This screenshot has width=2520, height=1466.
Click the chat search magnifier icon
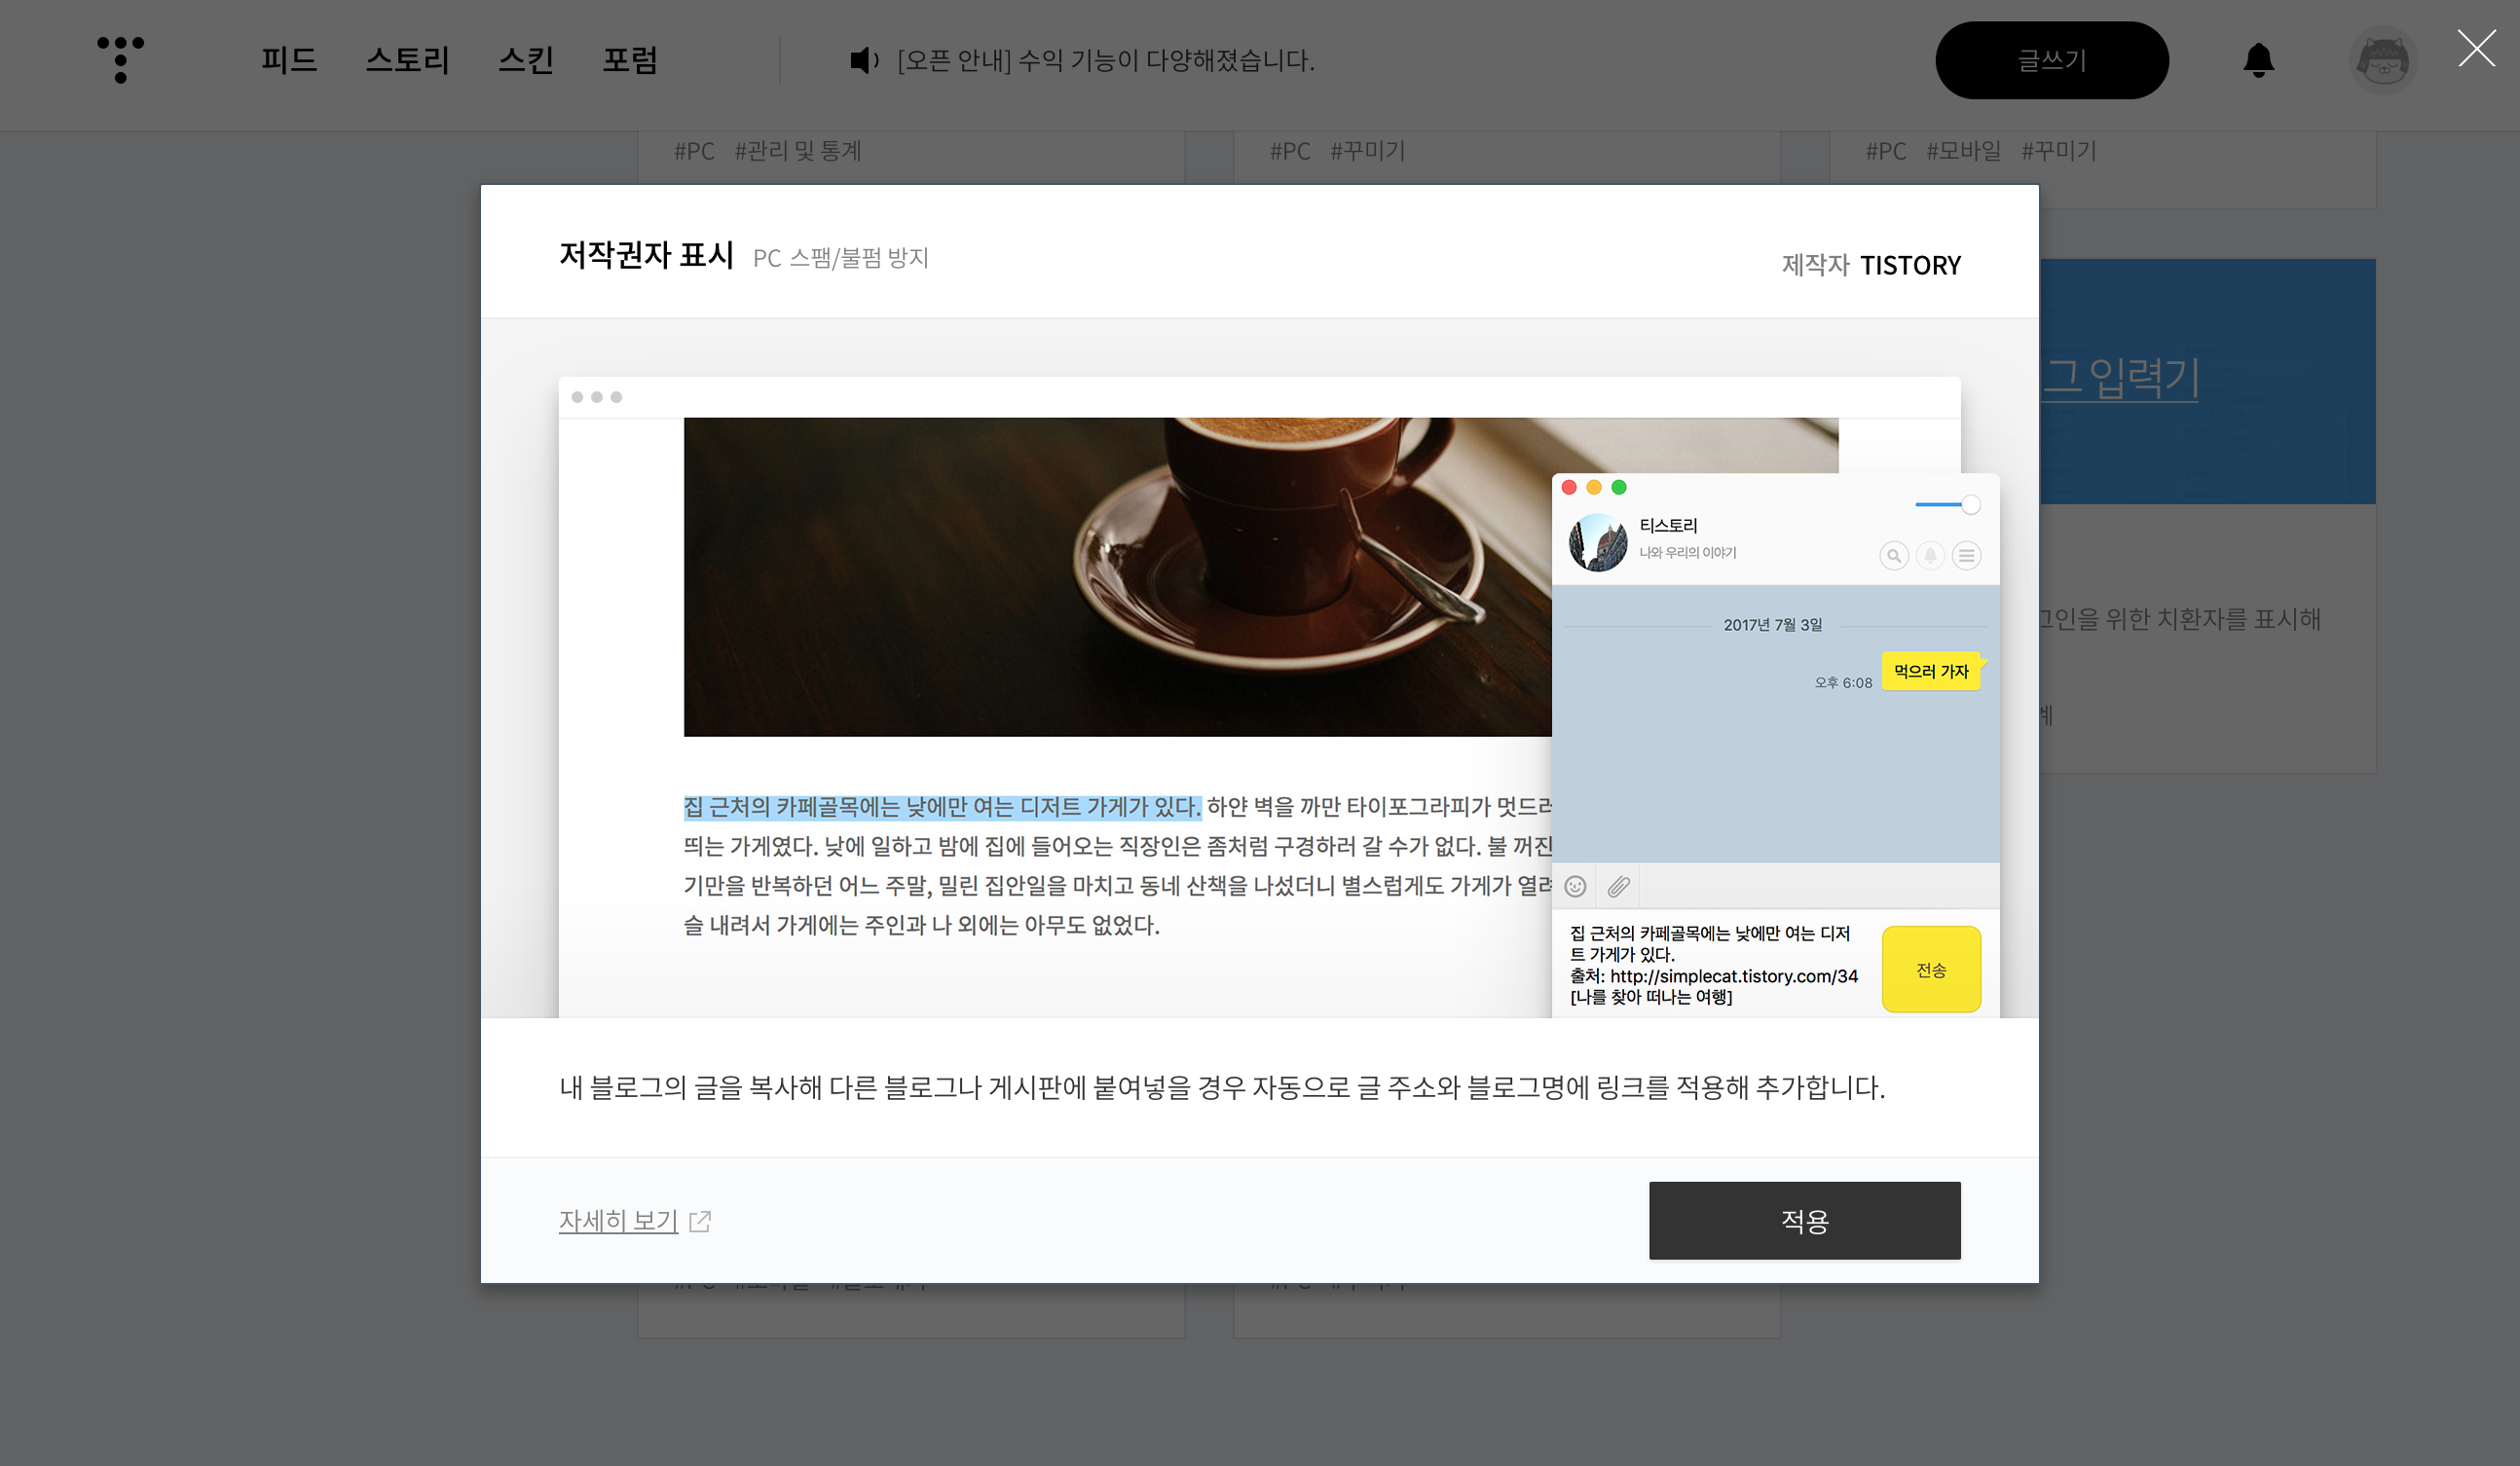[1893, 556]
